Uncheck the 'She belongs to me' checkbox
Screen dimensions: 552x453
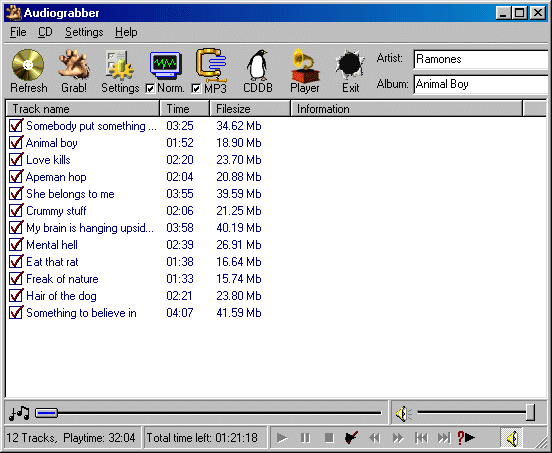pyautogui.click(x=16, y=194)
